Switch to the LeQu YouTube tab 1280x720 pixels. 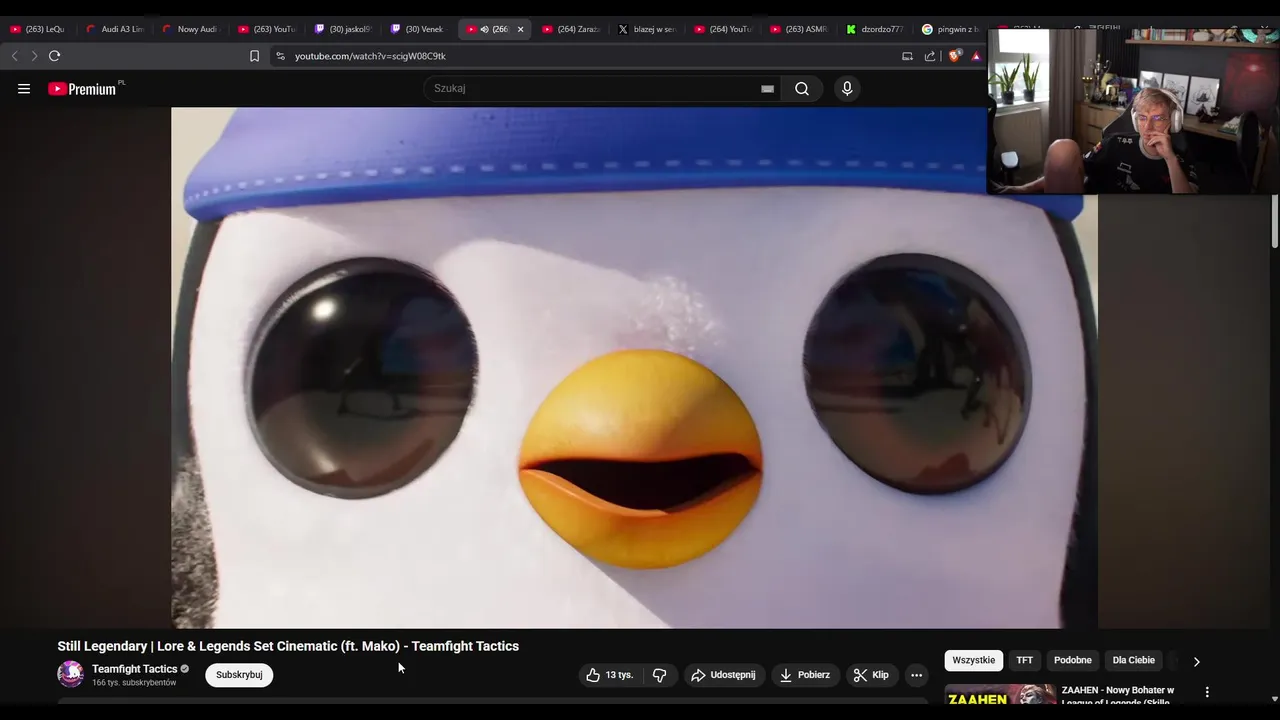coord(37,29)
